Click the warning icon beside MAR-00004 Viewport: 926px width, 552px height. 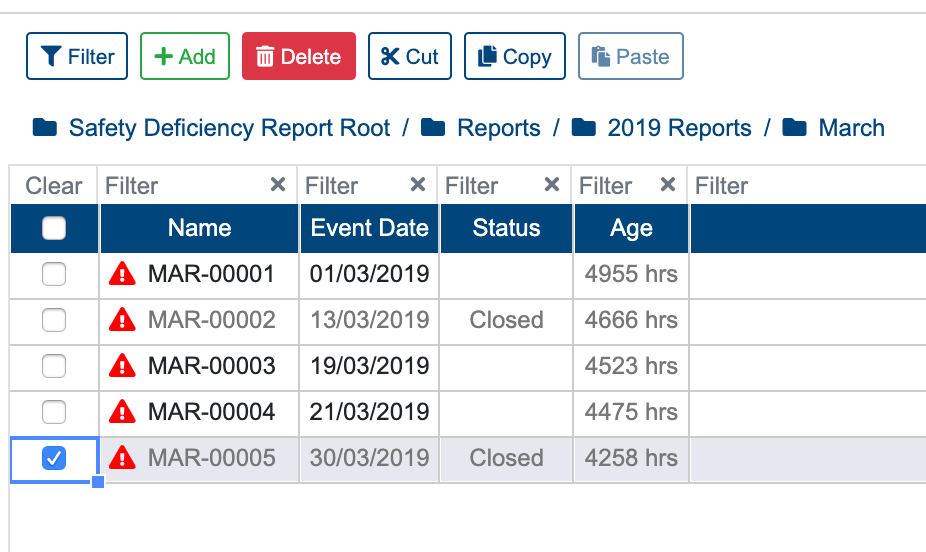(122, 412)
